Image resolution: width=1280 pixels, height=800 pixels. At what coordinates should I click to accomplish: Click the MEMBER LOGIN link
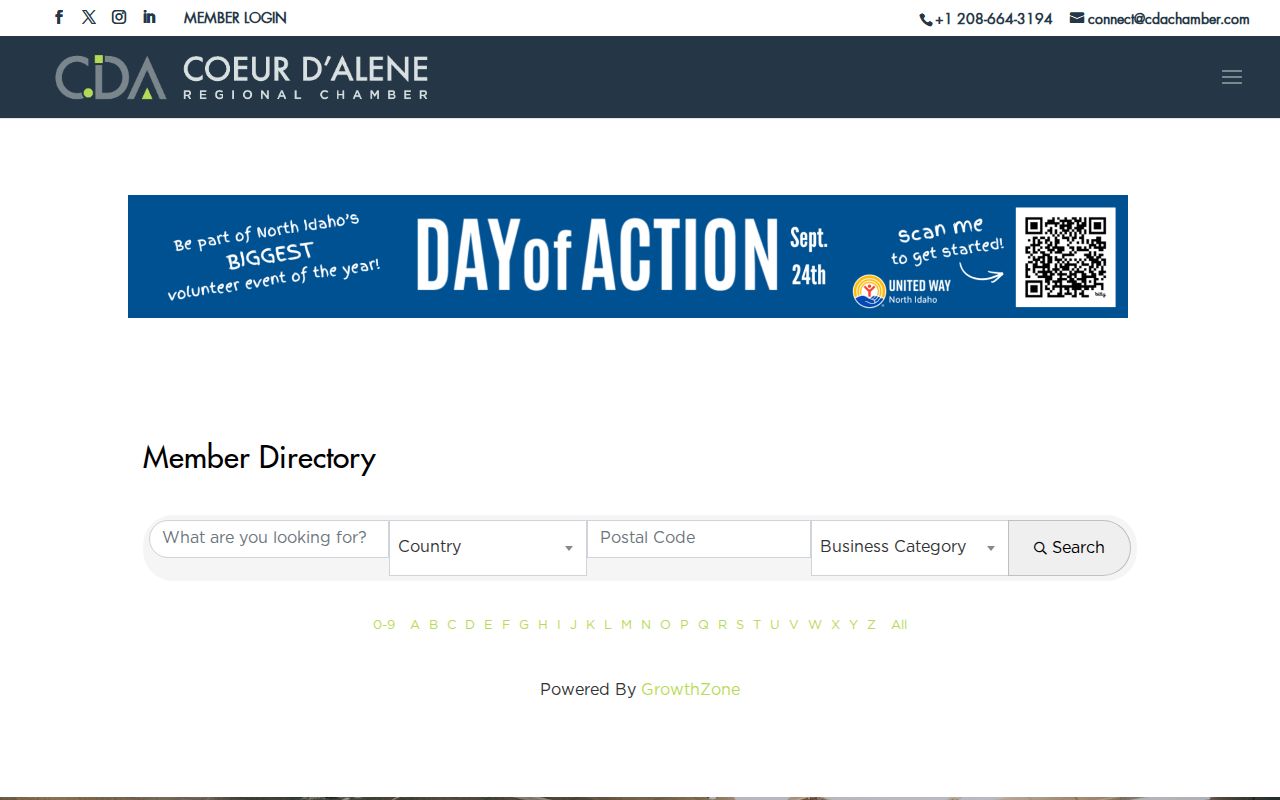235,18
